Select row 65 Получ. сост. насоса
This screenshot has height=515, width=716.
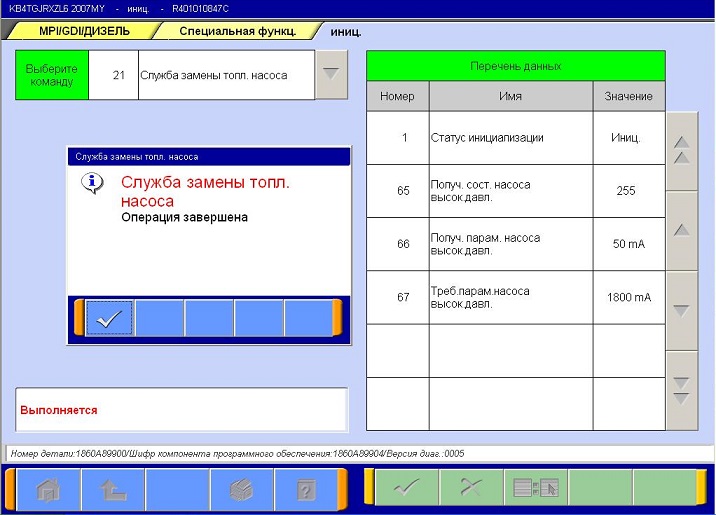[x=515, y=191]
